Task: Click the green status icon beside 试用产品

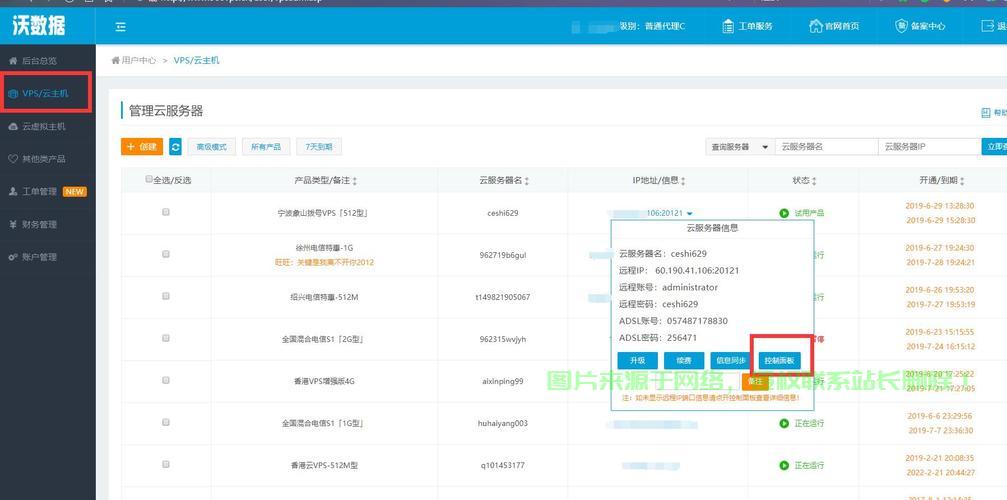Action: [x=784, y=213]
